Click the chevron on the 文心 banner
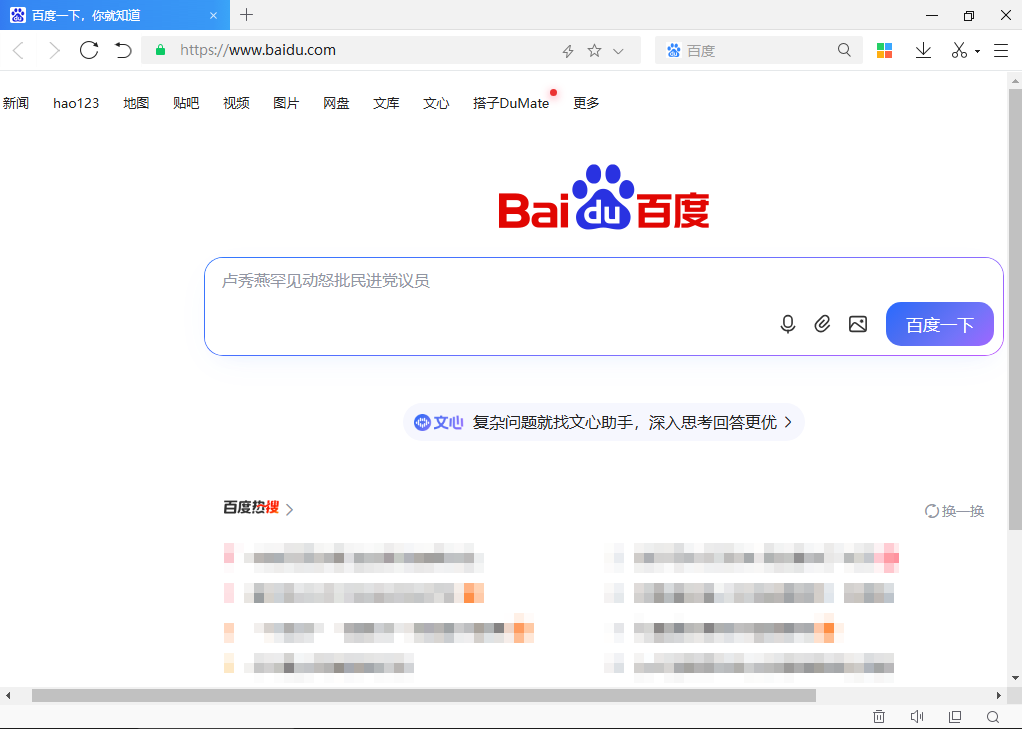Image resolution: width=1027 pixels, height=729 pixels. [788, 422]
